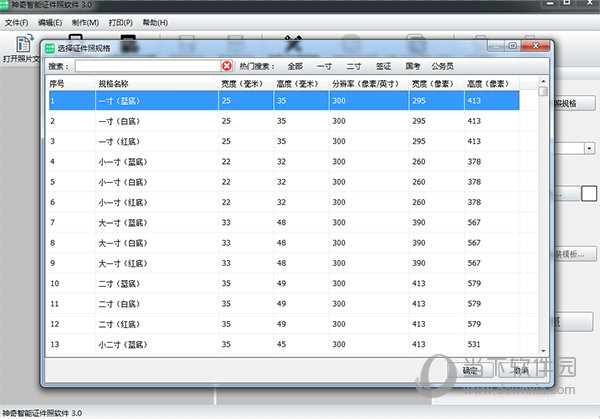The image size is (600, 419).
Task: Maximize the 选择证件照规格 dialog
Action: click(513, 46)
